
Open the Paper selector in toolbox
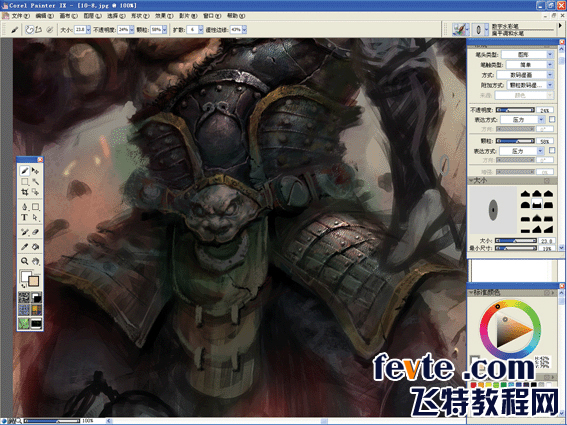[x=24, y=298]
